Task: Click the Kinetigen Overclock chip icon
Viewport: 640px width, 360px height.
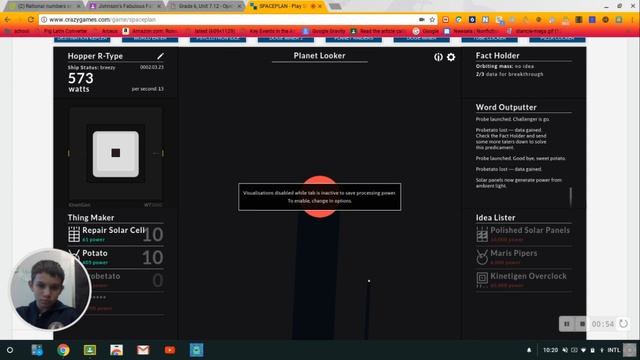Action: (482, 279)
